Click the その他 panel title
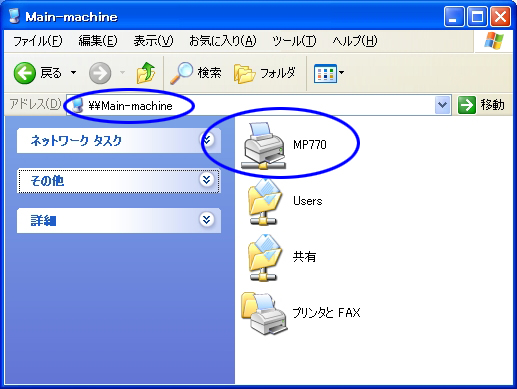 click(x=47, y=181)
